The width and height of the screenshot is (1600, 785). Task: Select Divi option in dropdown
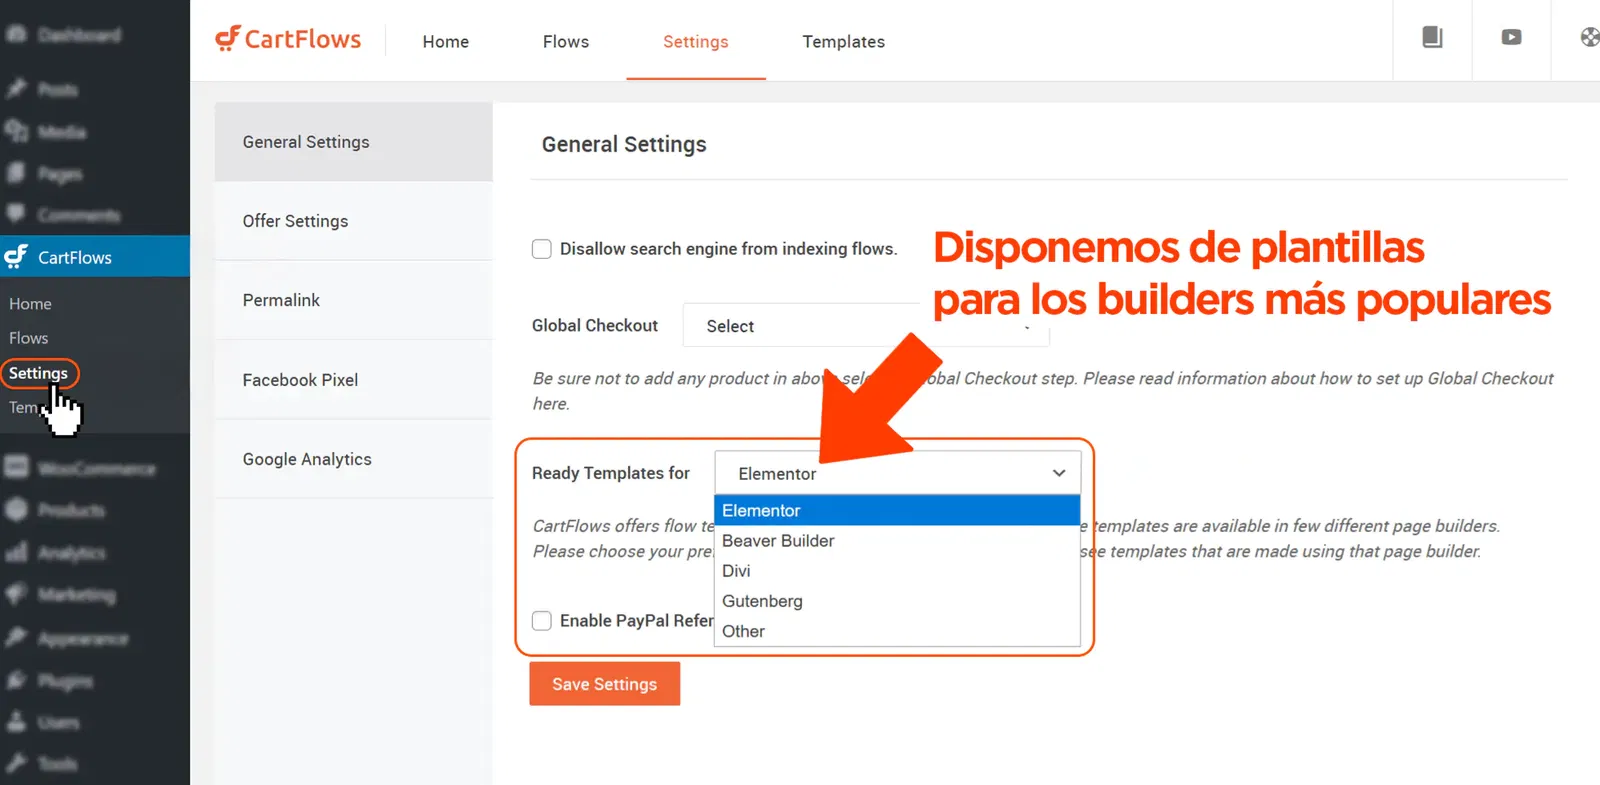point(736,571)
